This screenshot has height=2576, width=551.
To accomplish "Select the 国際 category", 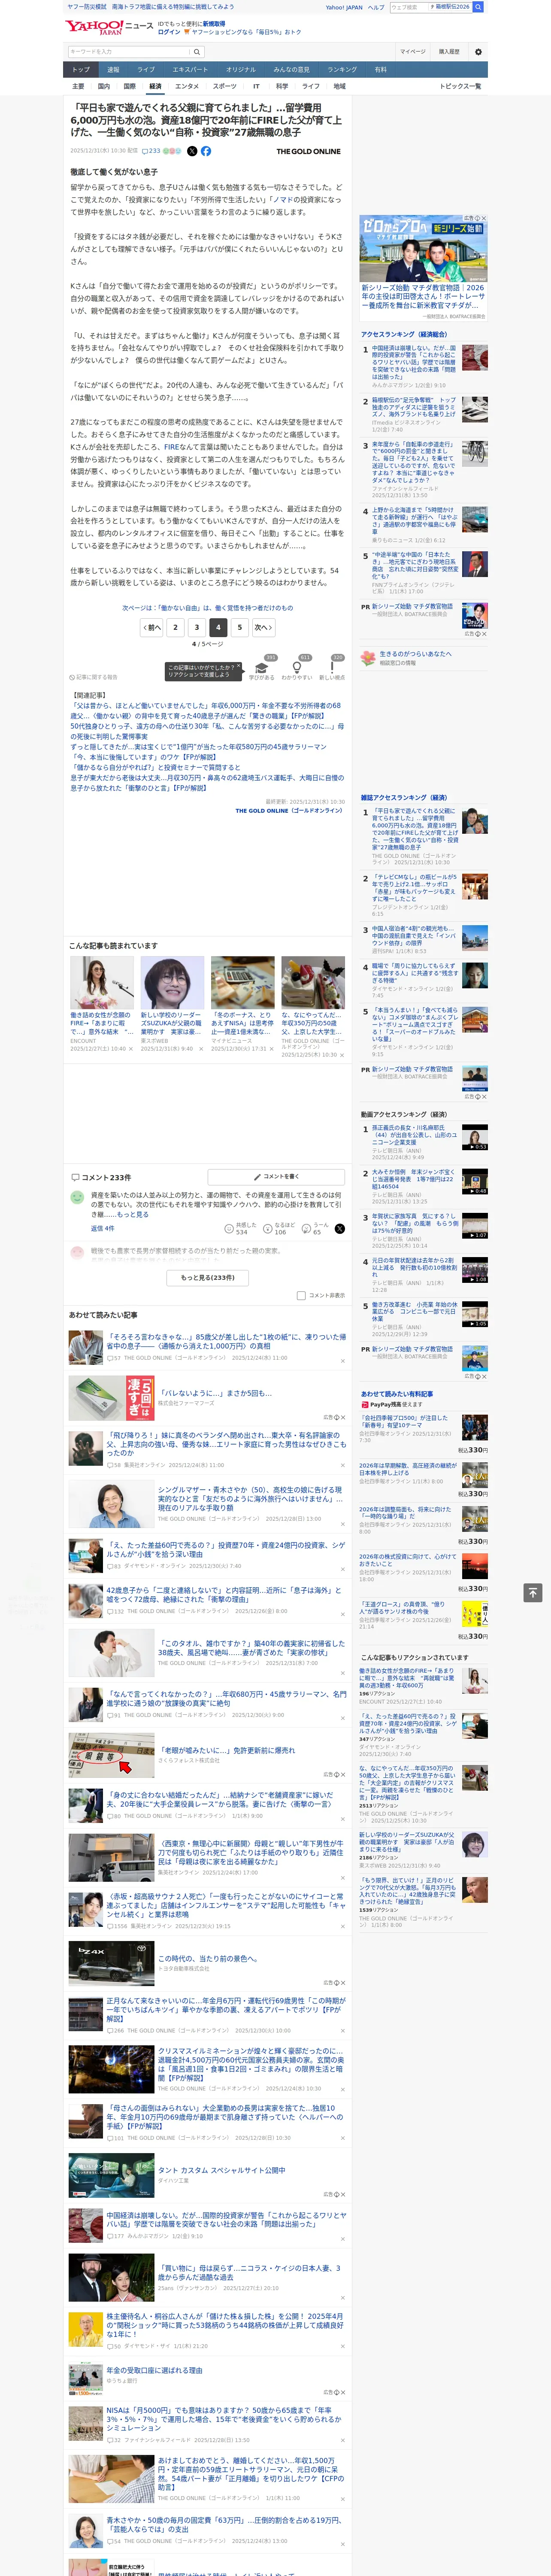I will (x=129, y=86).
